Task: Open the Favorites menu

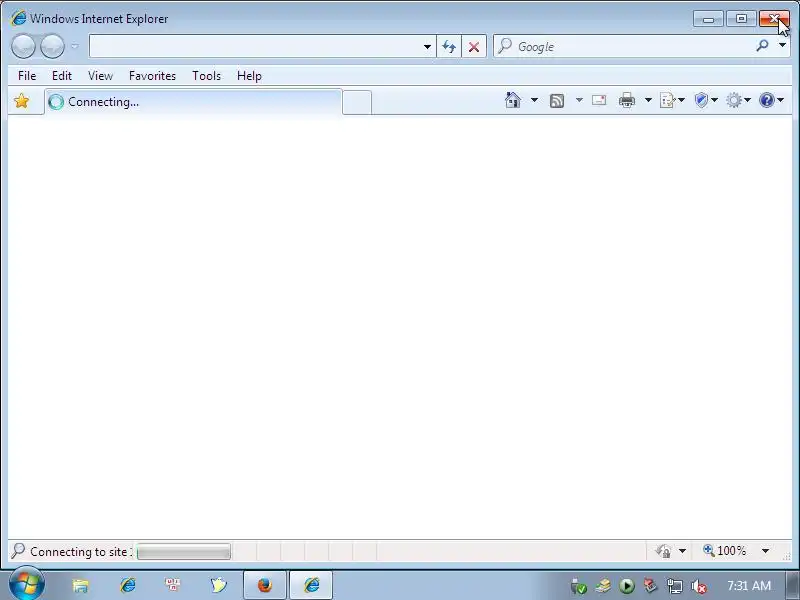Action: [152, 76]
